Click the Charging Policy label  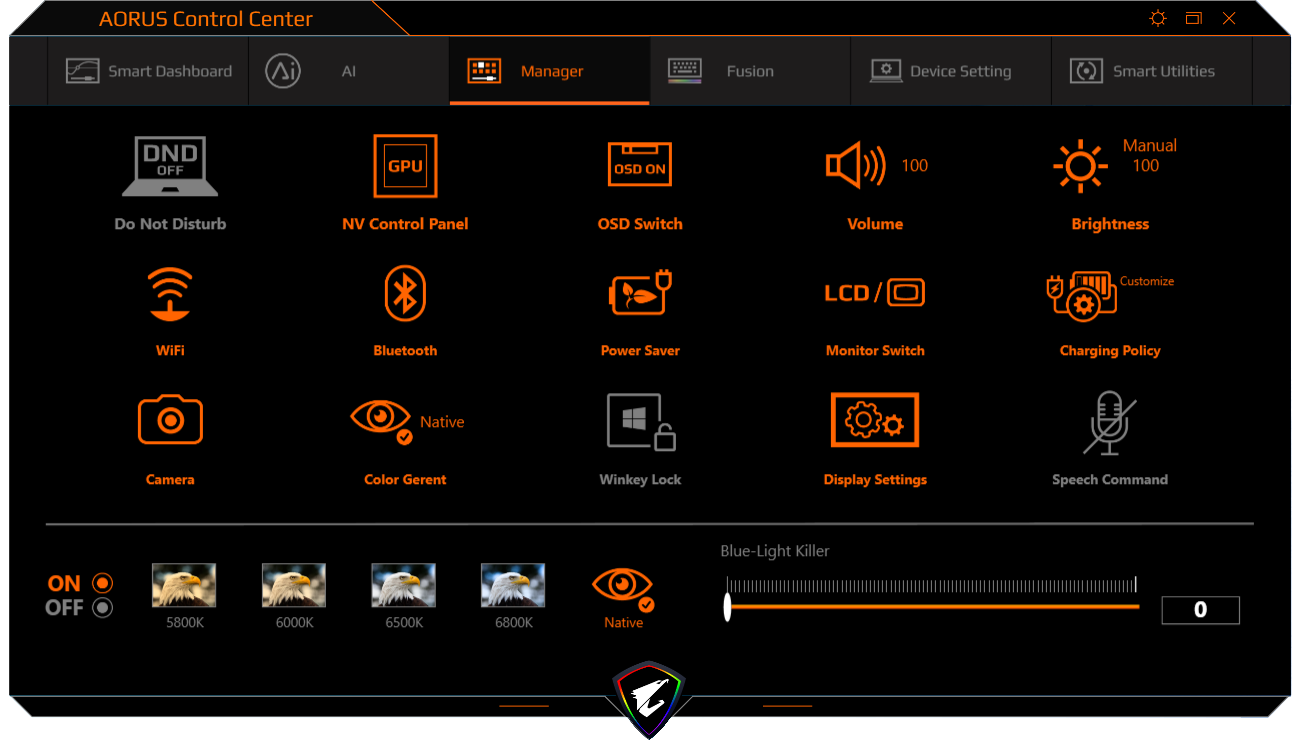click(x=1110, y=351)
